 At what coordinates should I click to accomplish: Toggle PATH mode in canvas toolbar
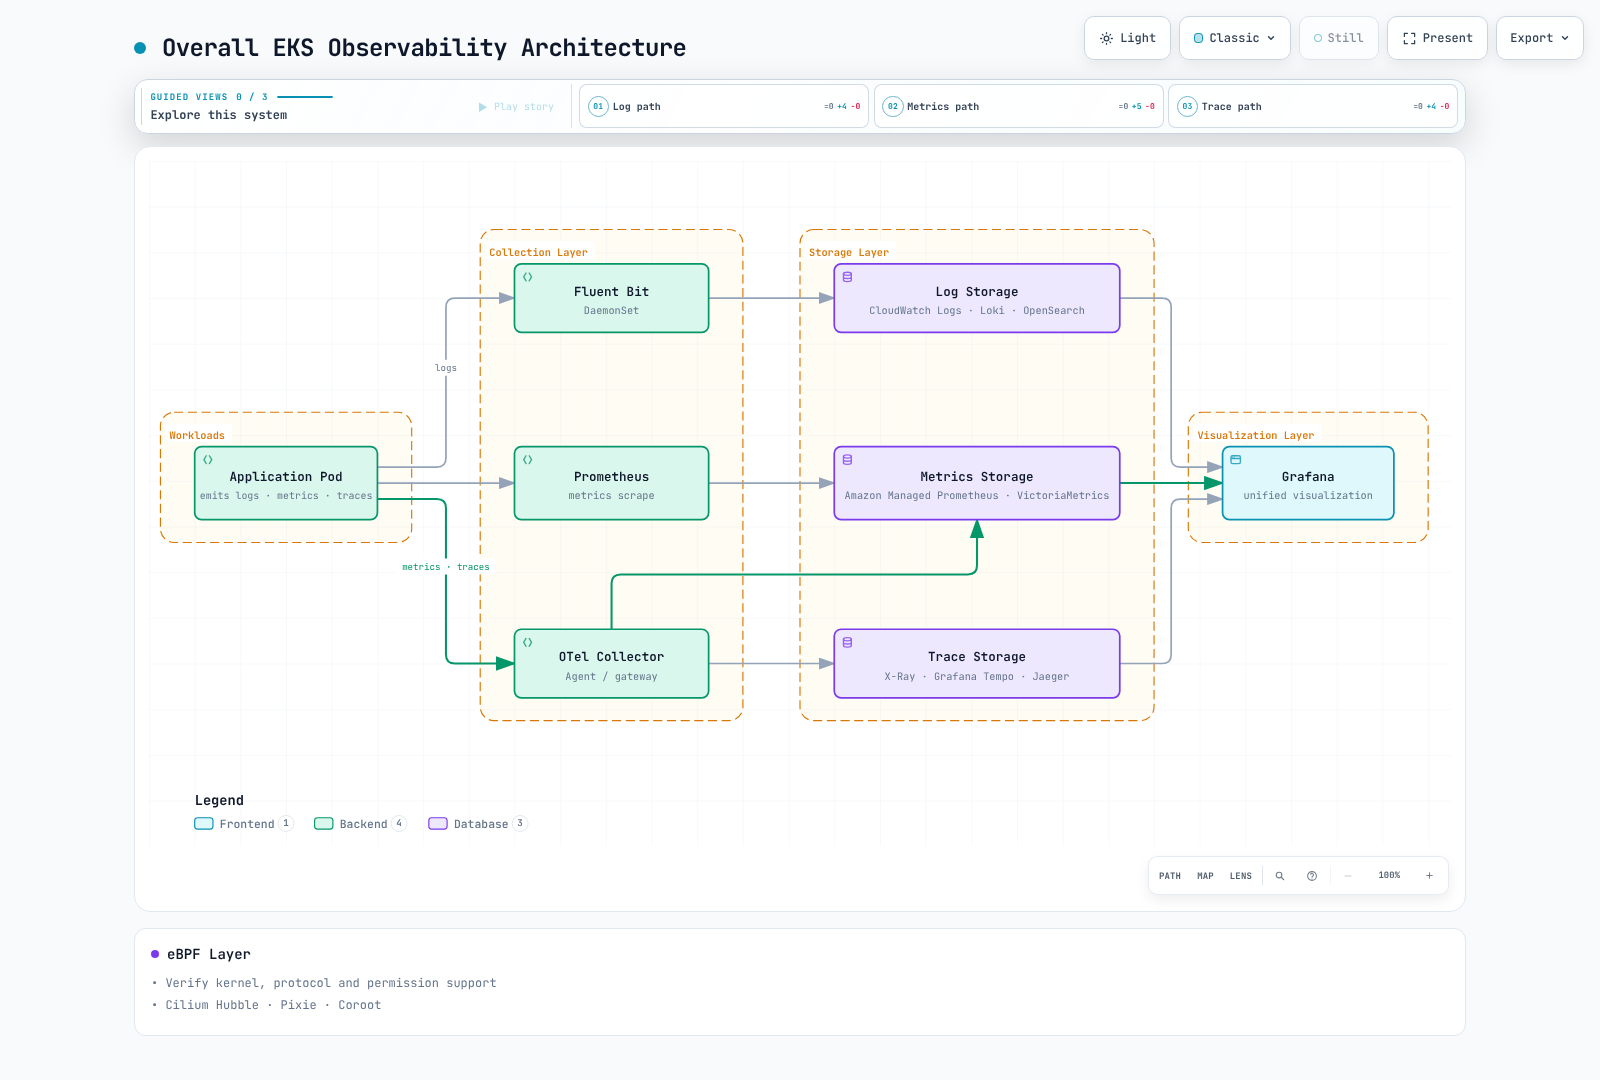[1170, 876]
